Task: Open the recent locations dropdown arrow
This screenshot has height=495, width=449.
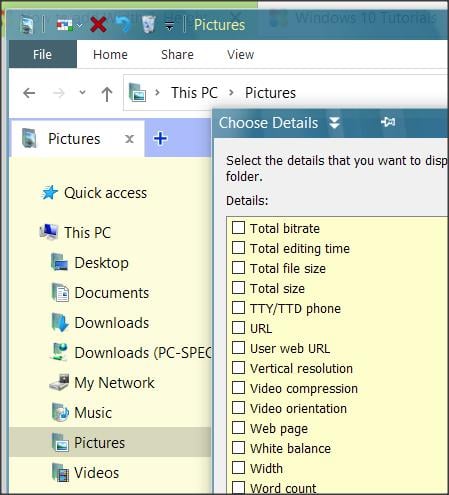Action: tap(82, 92)
